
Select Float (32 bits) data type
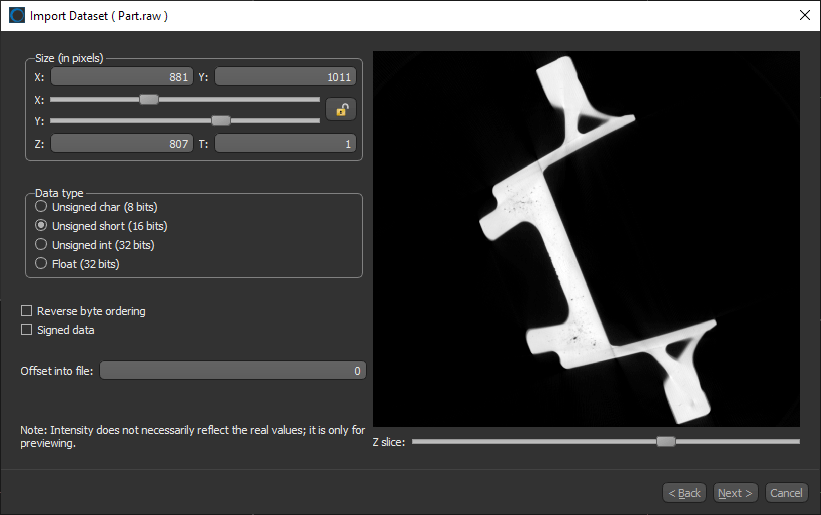[41, 263]
